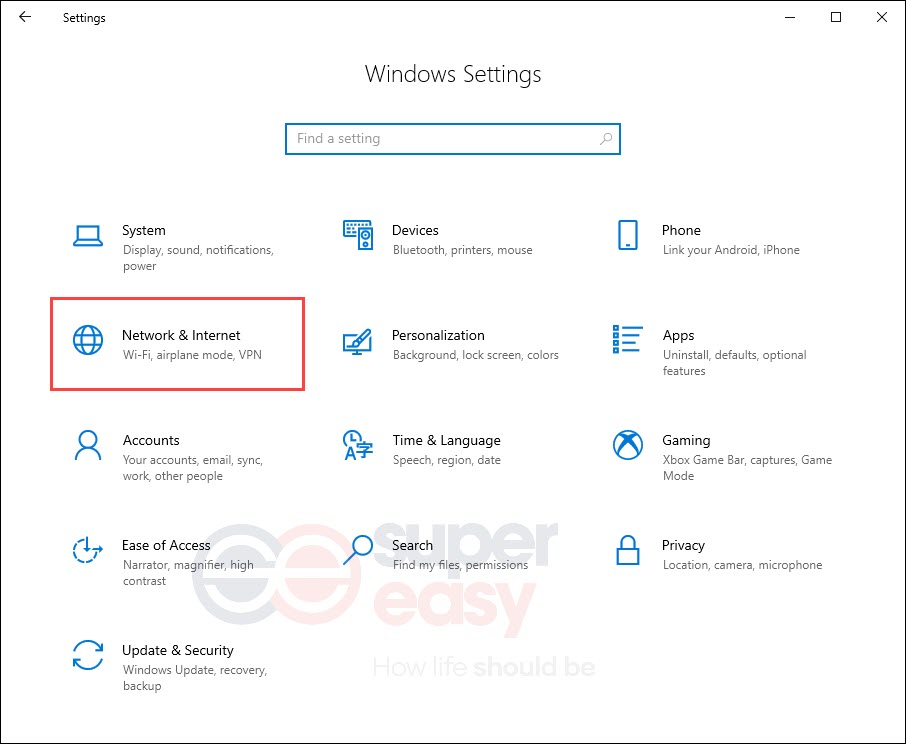The image size is (906, 744).
Task: Close the Settings window
Action: coord(882,17)
